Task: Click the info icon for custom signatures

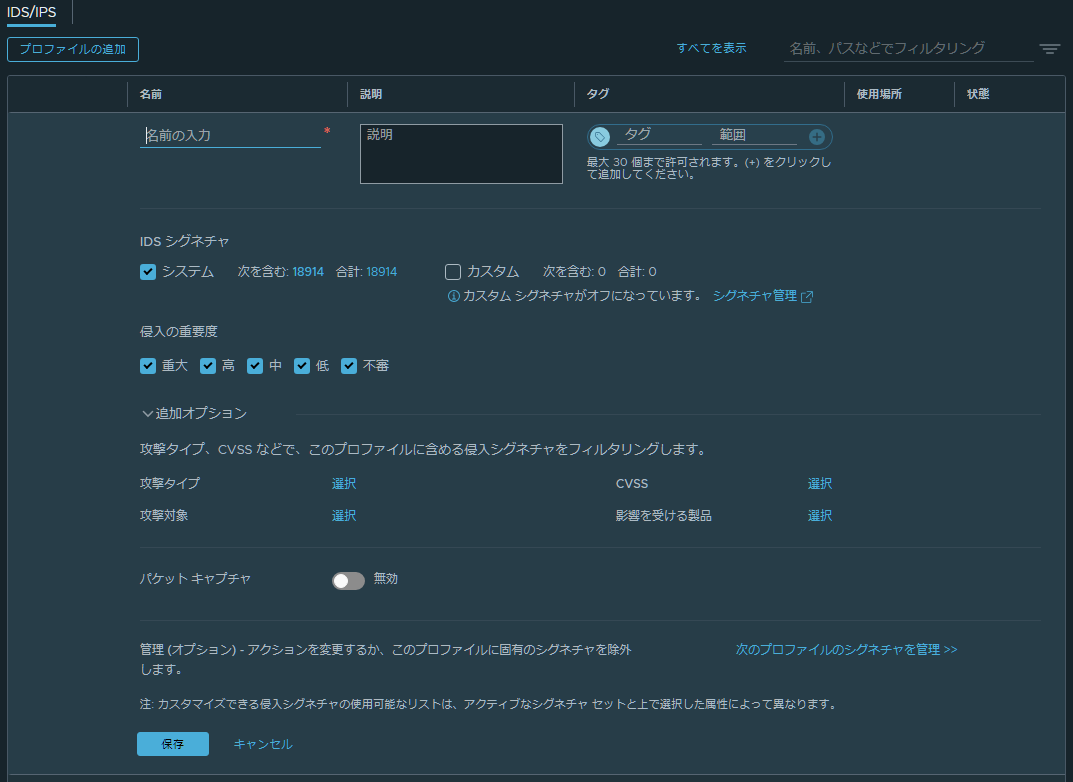Action: [453, 296]
